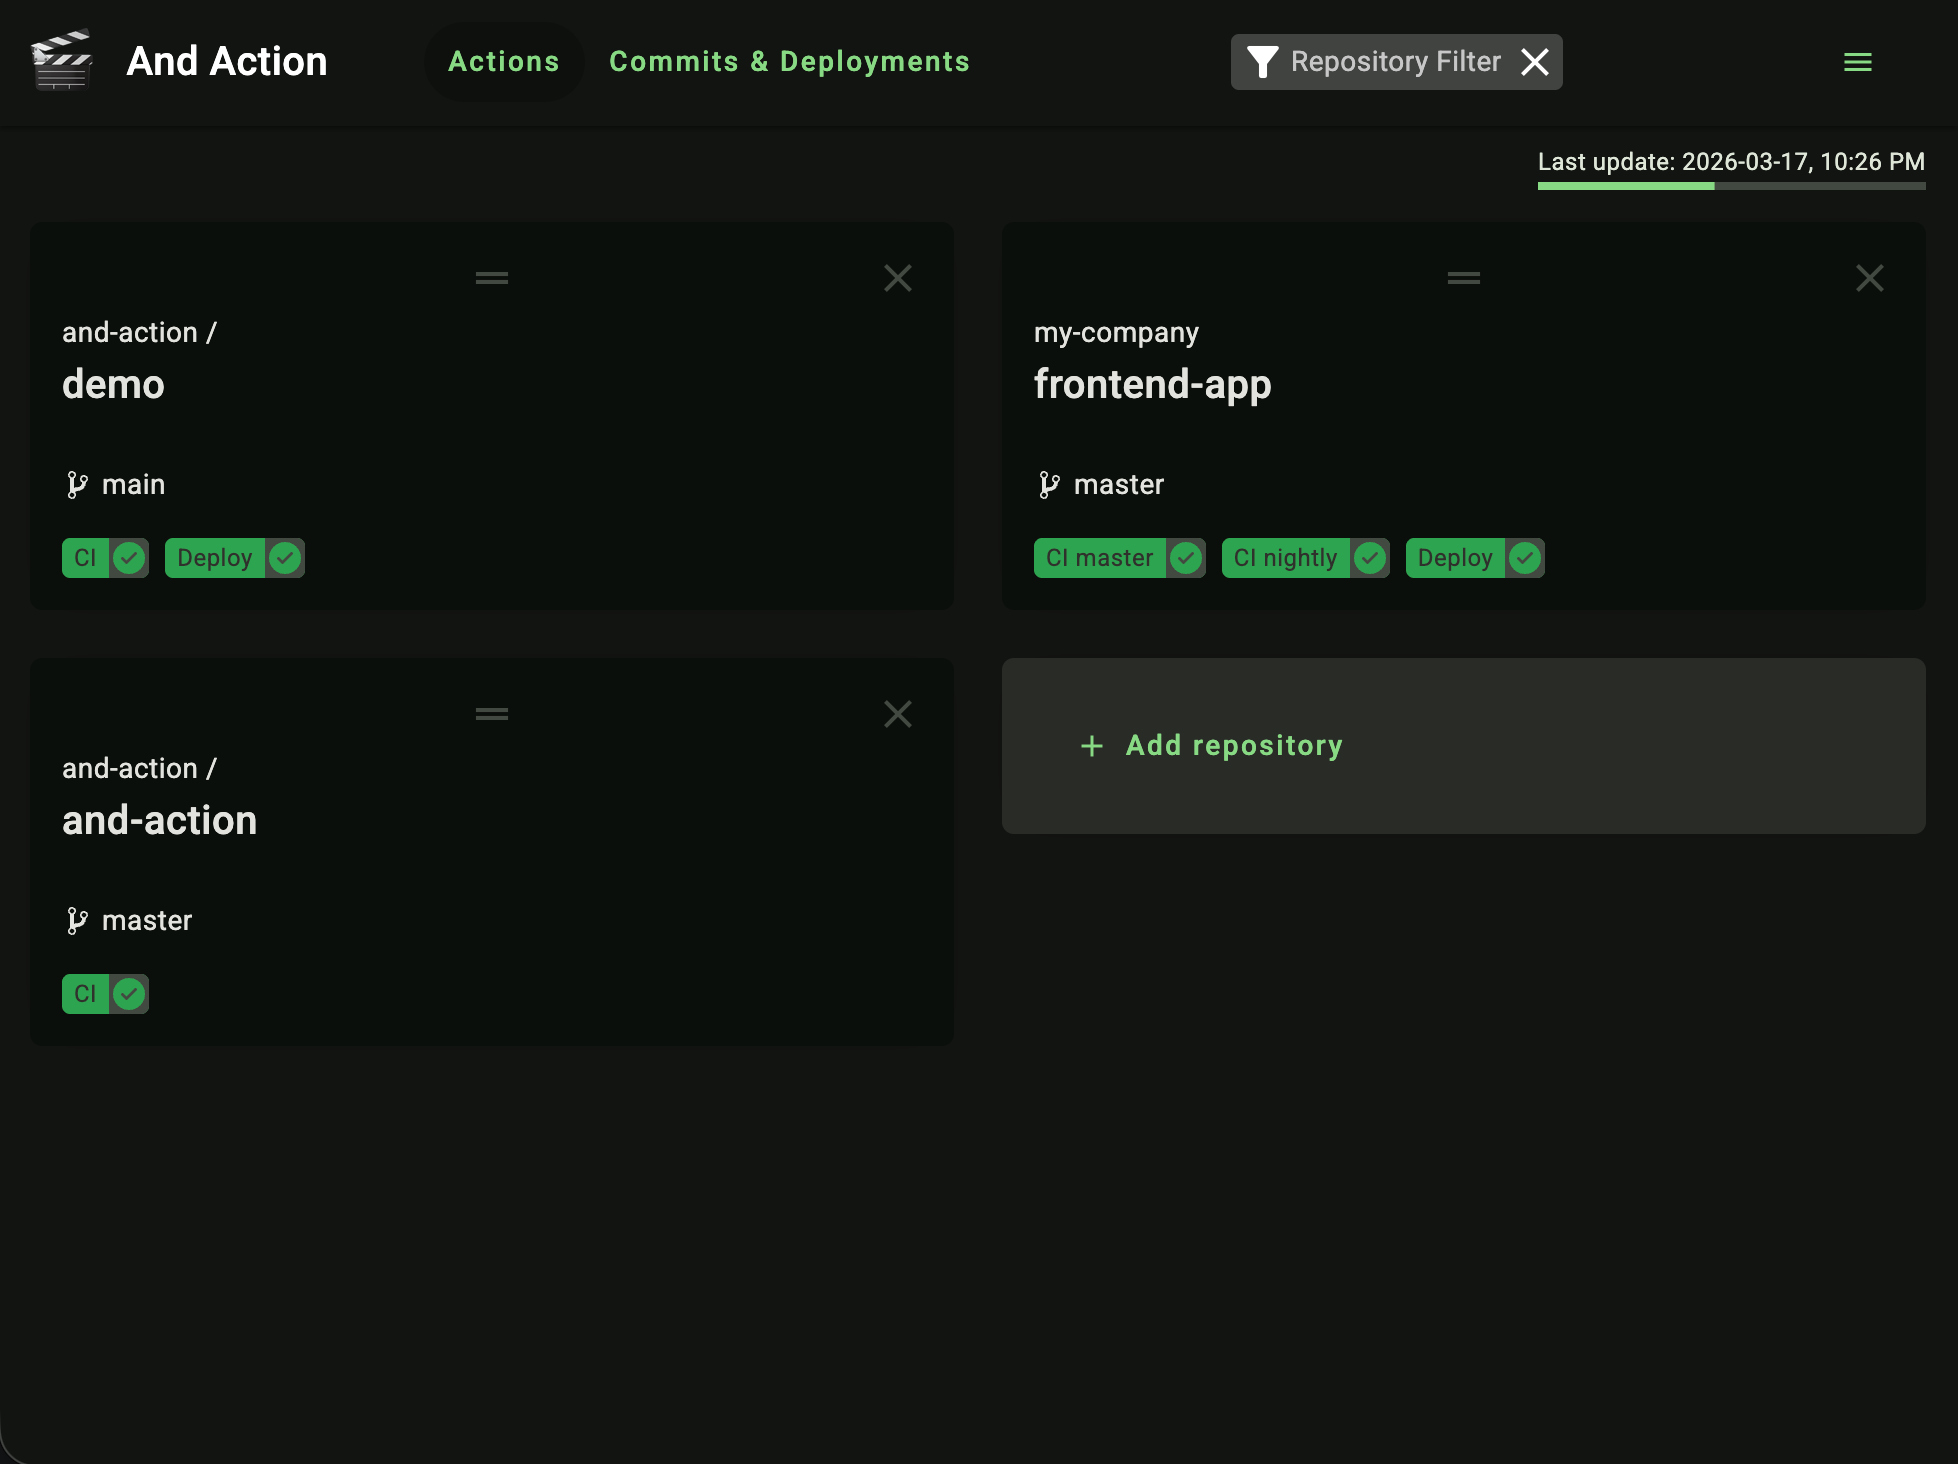This screenshot has width=1958, height=1464.
Task: Click the branch icon on frontend-app card
Action: (1049, 484)
